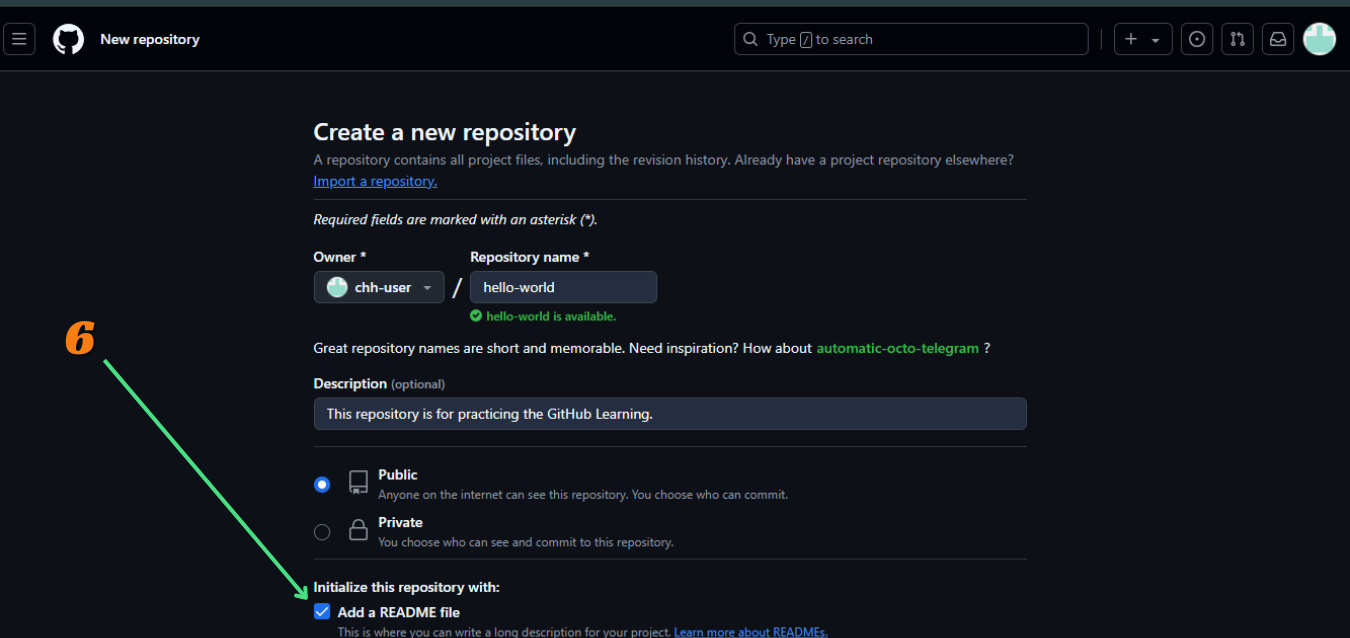
Task: Click into the Description text field
Action: (669, 414)
